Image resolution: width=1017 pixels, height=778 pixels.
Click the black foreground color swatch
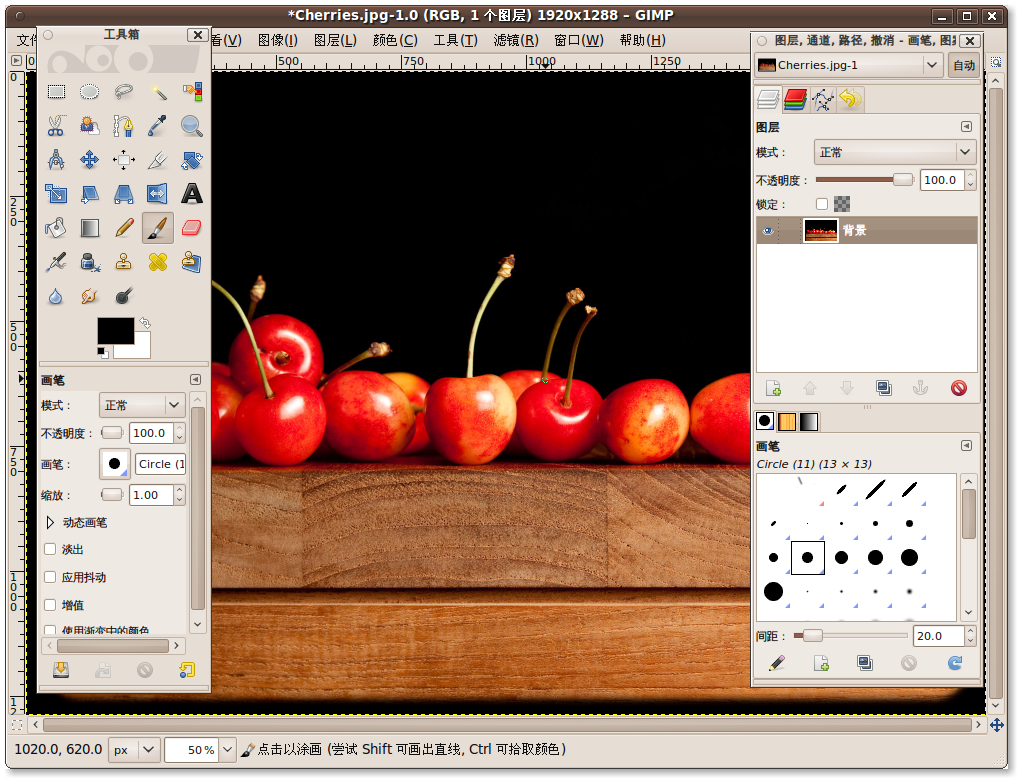tap(114, 331)
